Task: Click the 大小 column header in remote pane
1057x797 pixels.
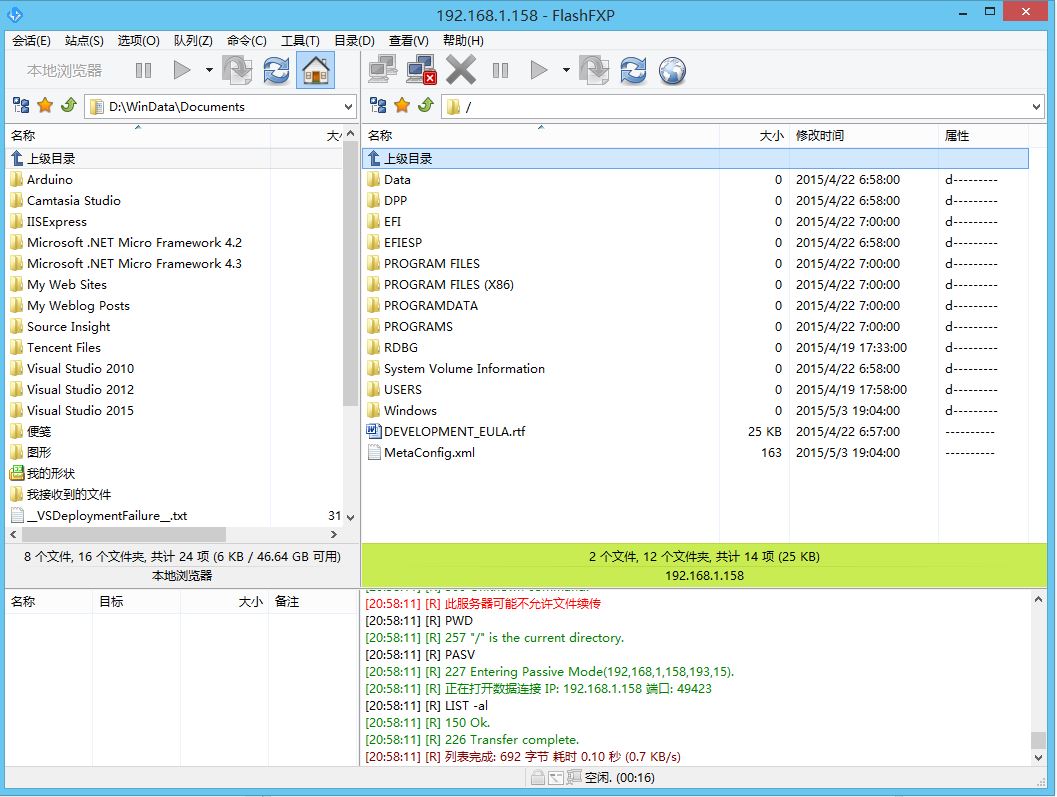Action: click(771, 136)
